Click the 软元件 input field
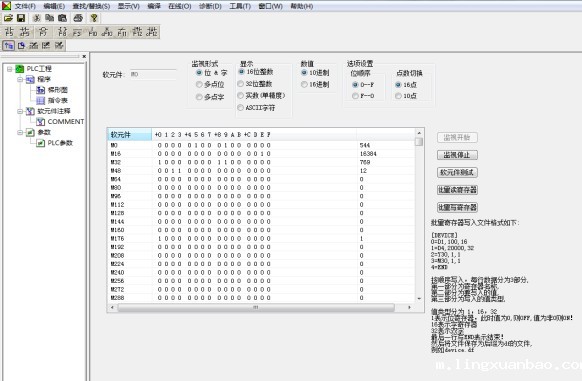 pyautogui.click(x=153, y=74)
